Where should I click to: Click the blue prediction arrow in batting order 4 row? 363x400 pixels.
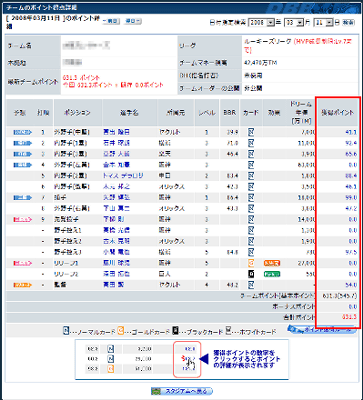click(x=22, y=165)
